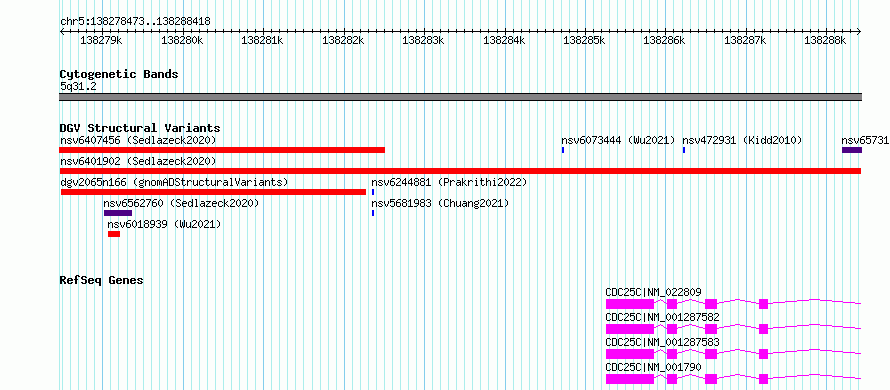
Task: Open nsv6401902 (Sedlazeck2020) variant label
Action: point(138,161)
